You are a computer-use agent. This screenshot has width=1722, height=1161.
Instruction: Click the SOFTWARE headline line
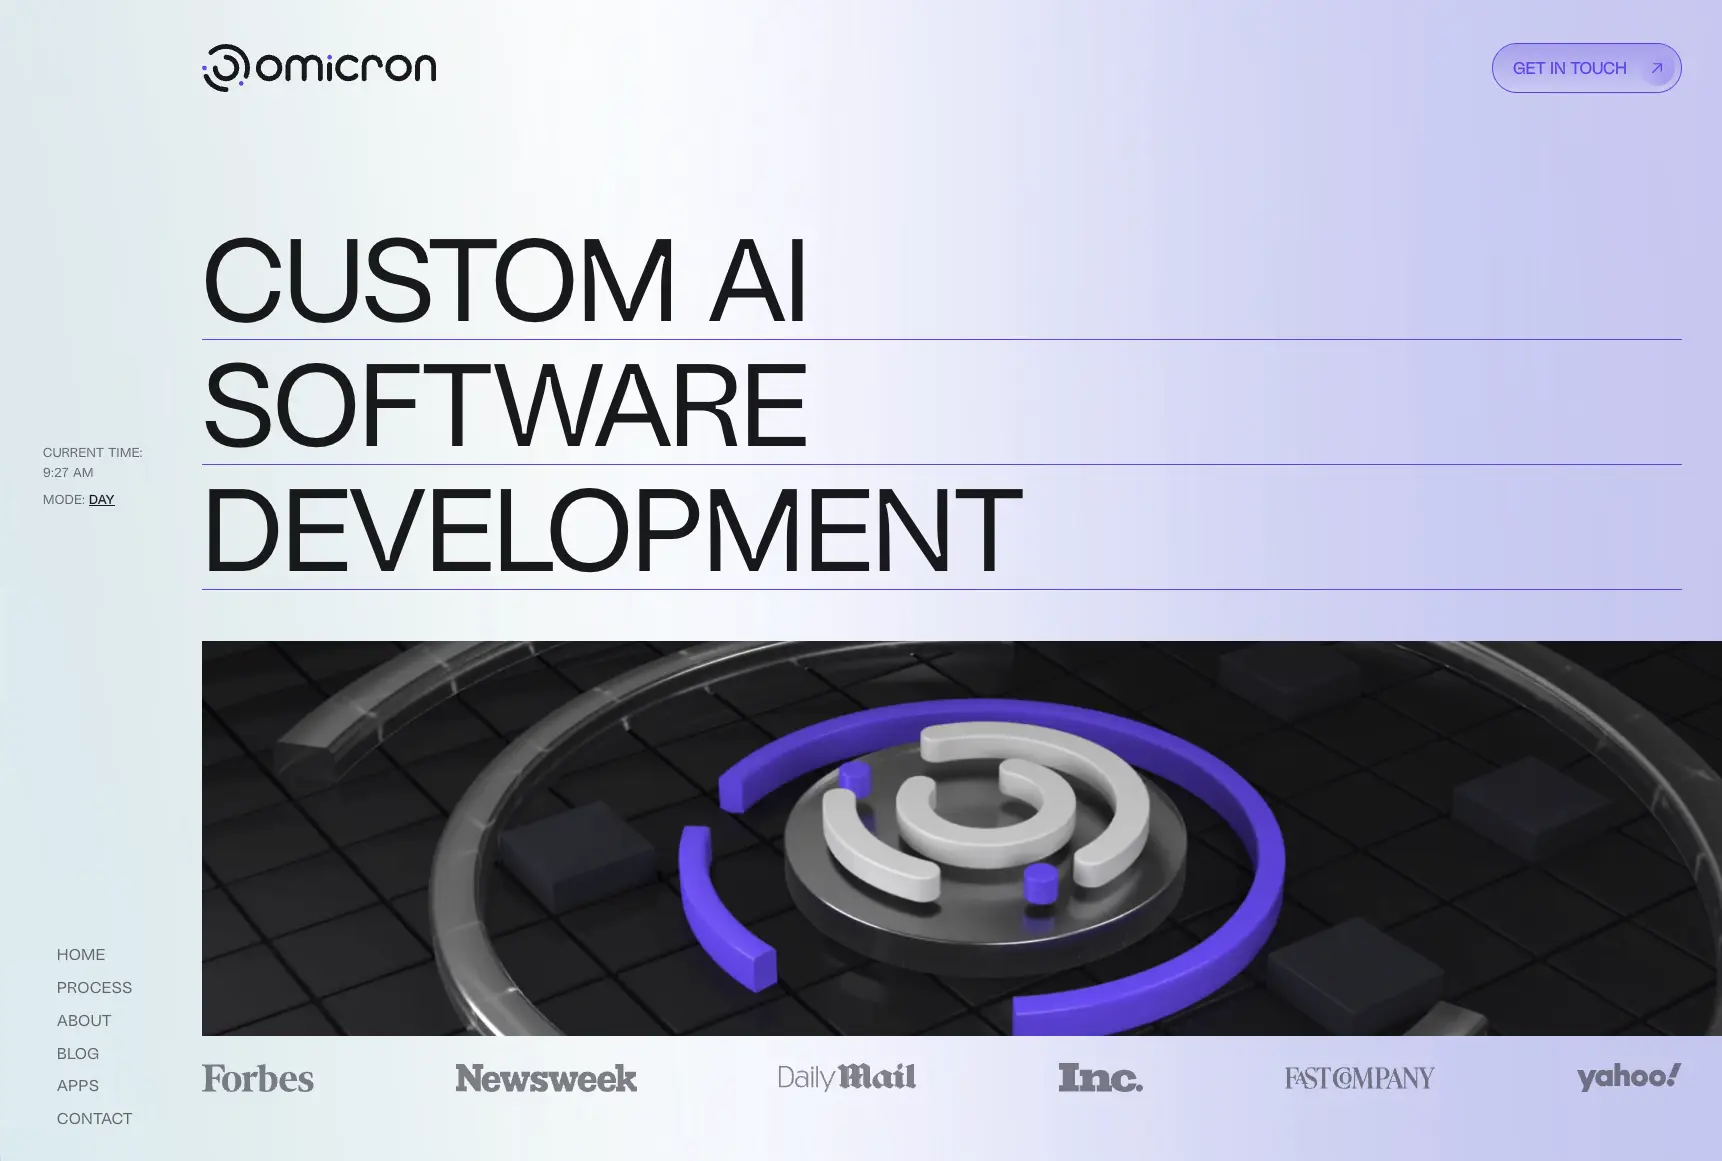(505, 405)
